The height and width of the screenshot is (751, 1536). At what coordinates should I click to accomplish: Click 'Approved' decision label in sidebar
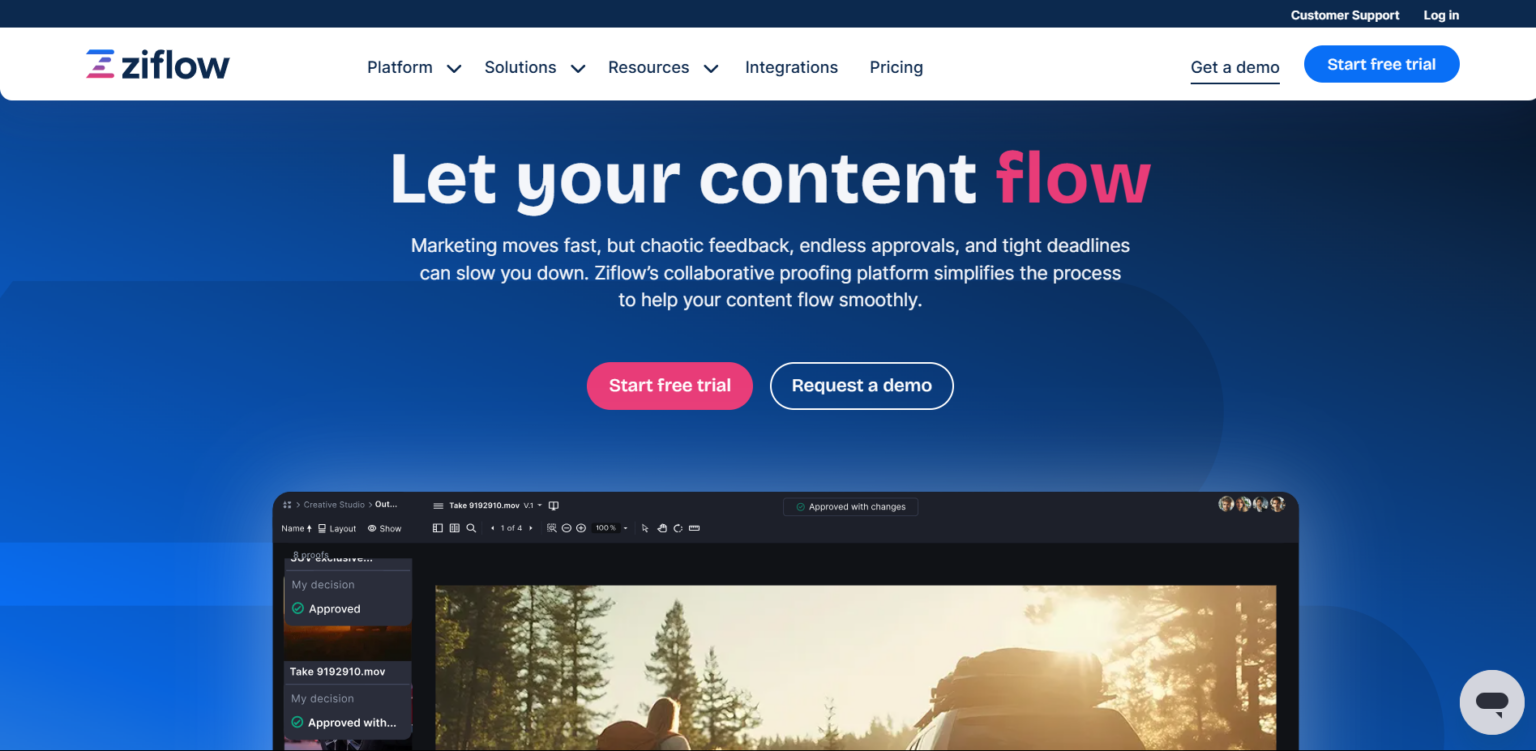coord(334,609)
